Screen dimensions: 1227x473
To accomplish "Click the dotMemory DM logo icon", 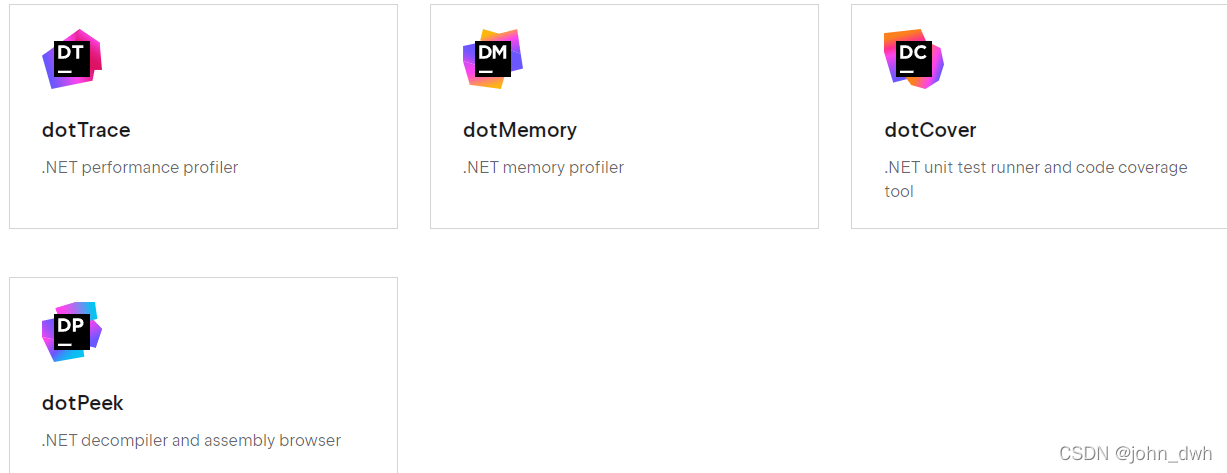I will coord(493,59).
